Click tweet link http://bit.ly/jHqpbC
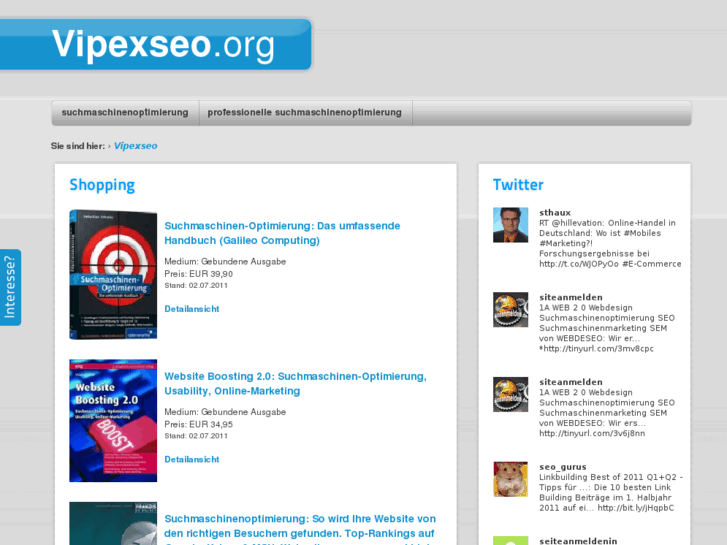727x545 pixels. click(x=636, y=508)
